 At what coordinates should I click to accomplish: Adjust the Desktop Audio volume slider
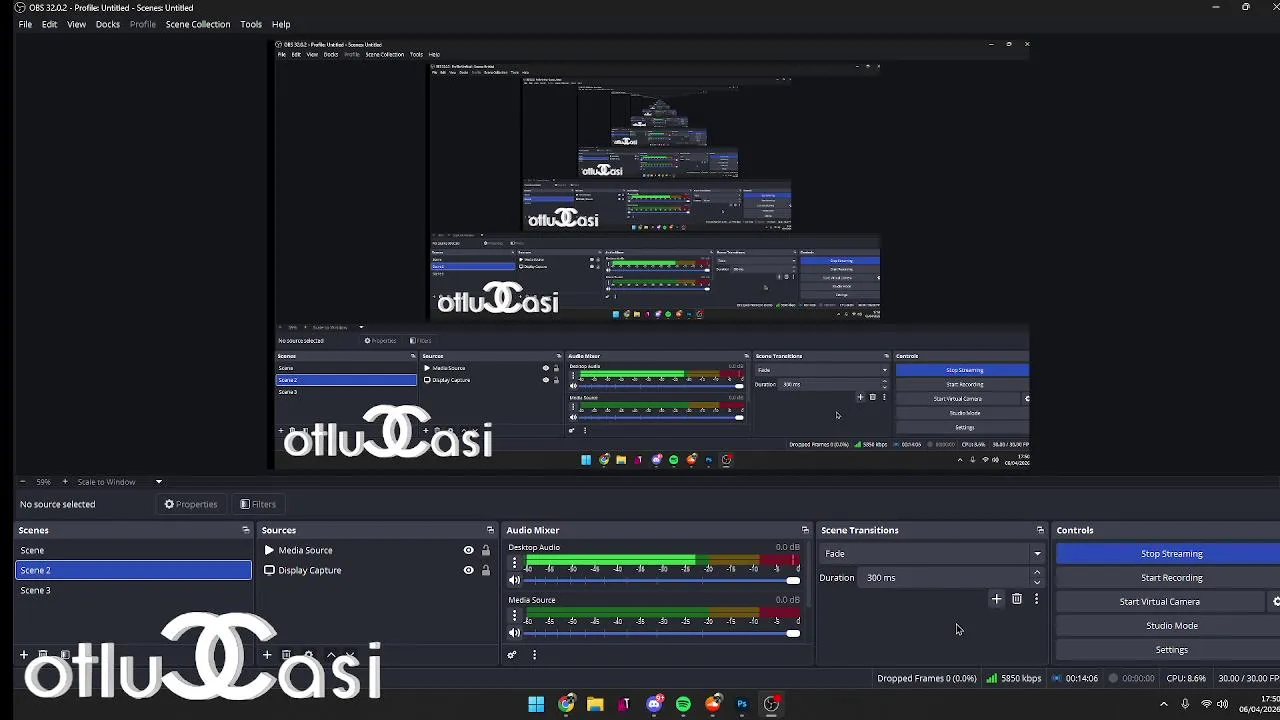click(661, 581)
